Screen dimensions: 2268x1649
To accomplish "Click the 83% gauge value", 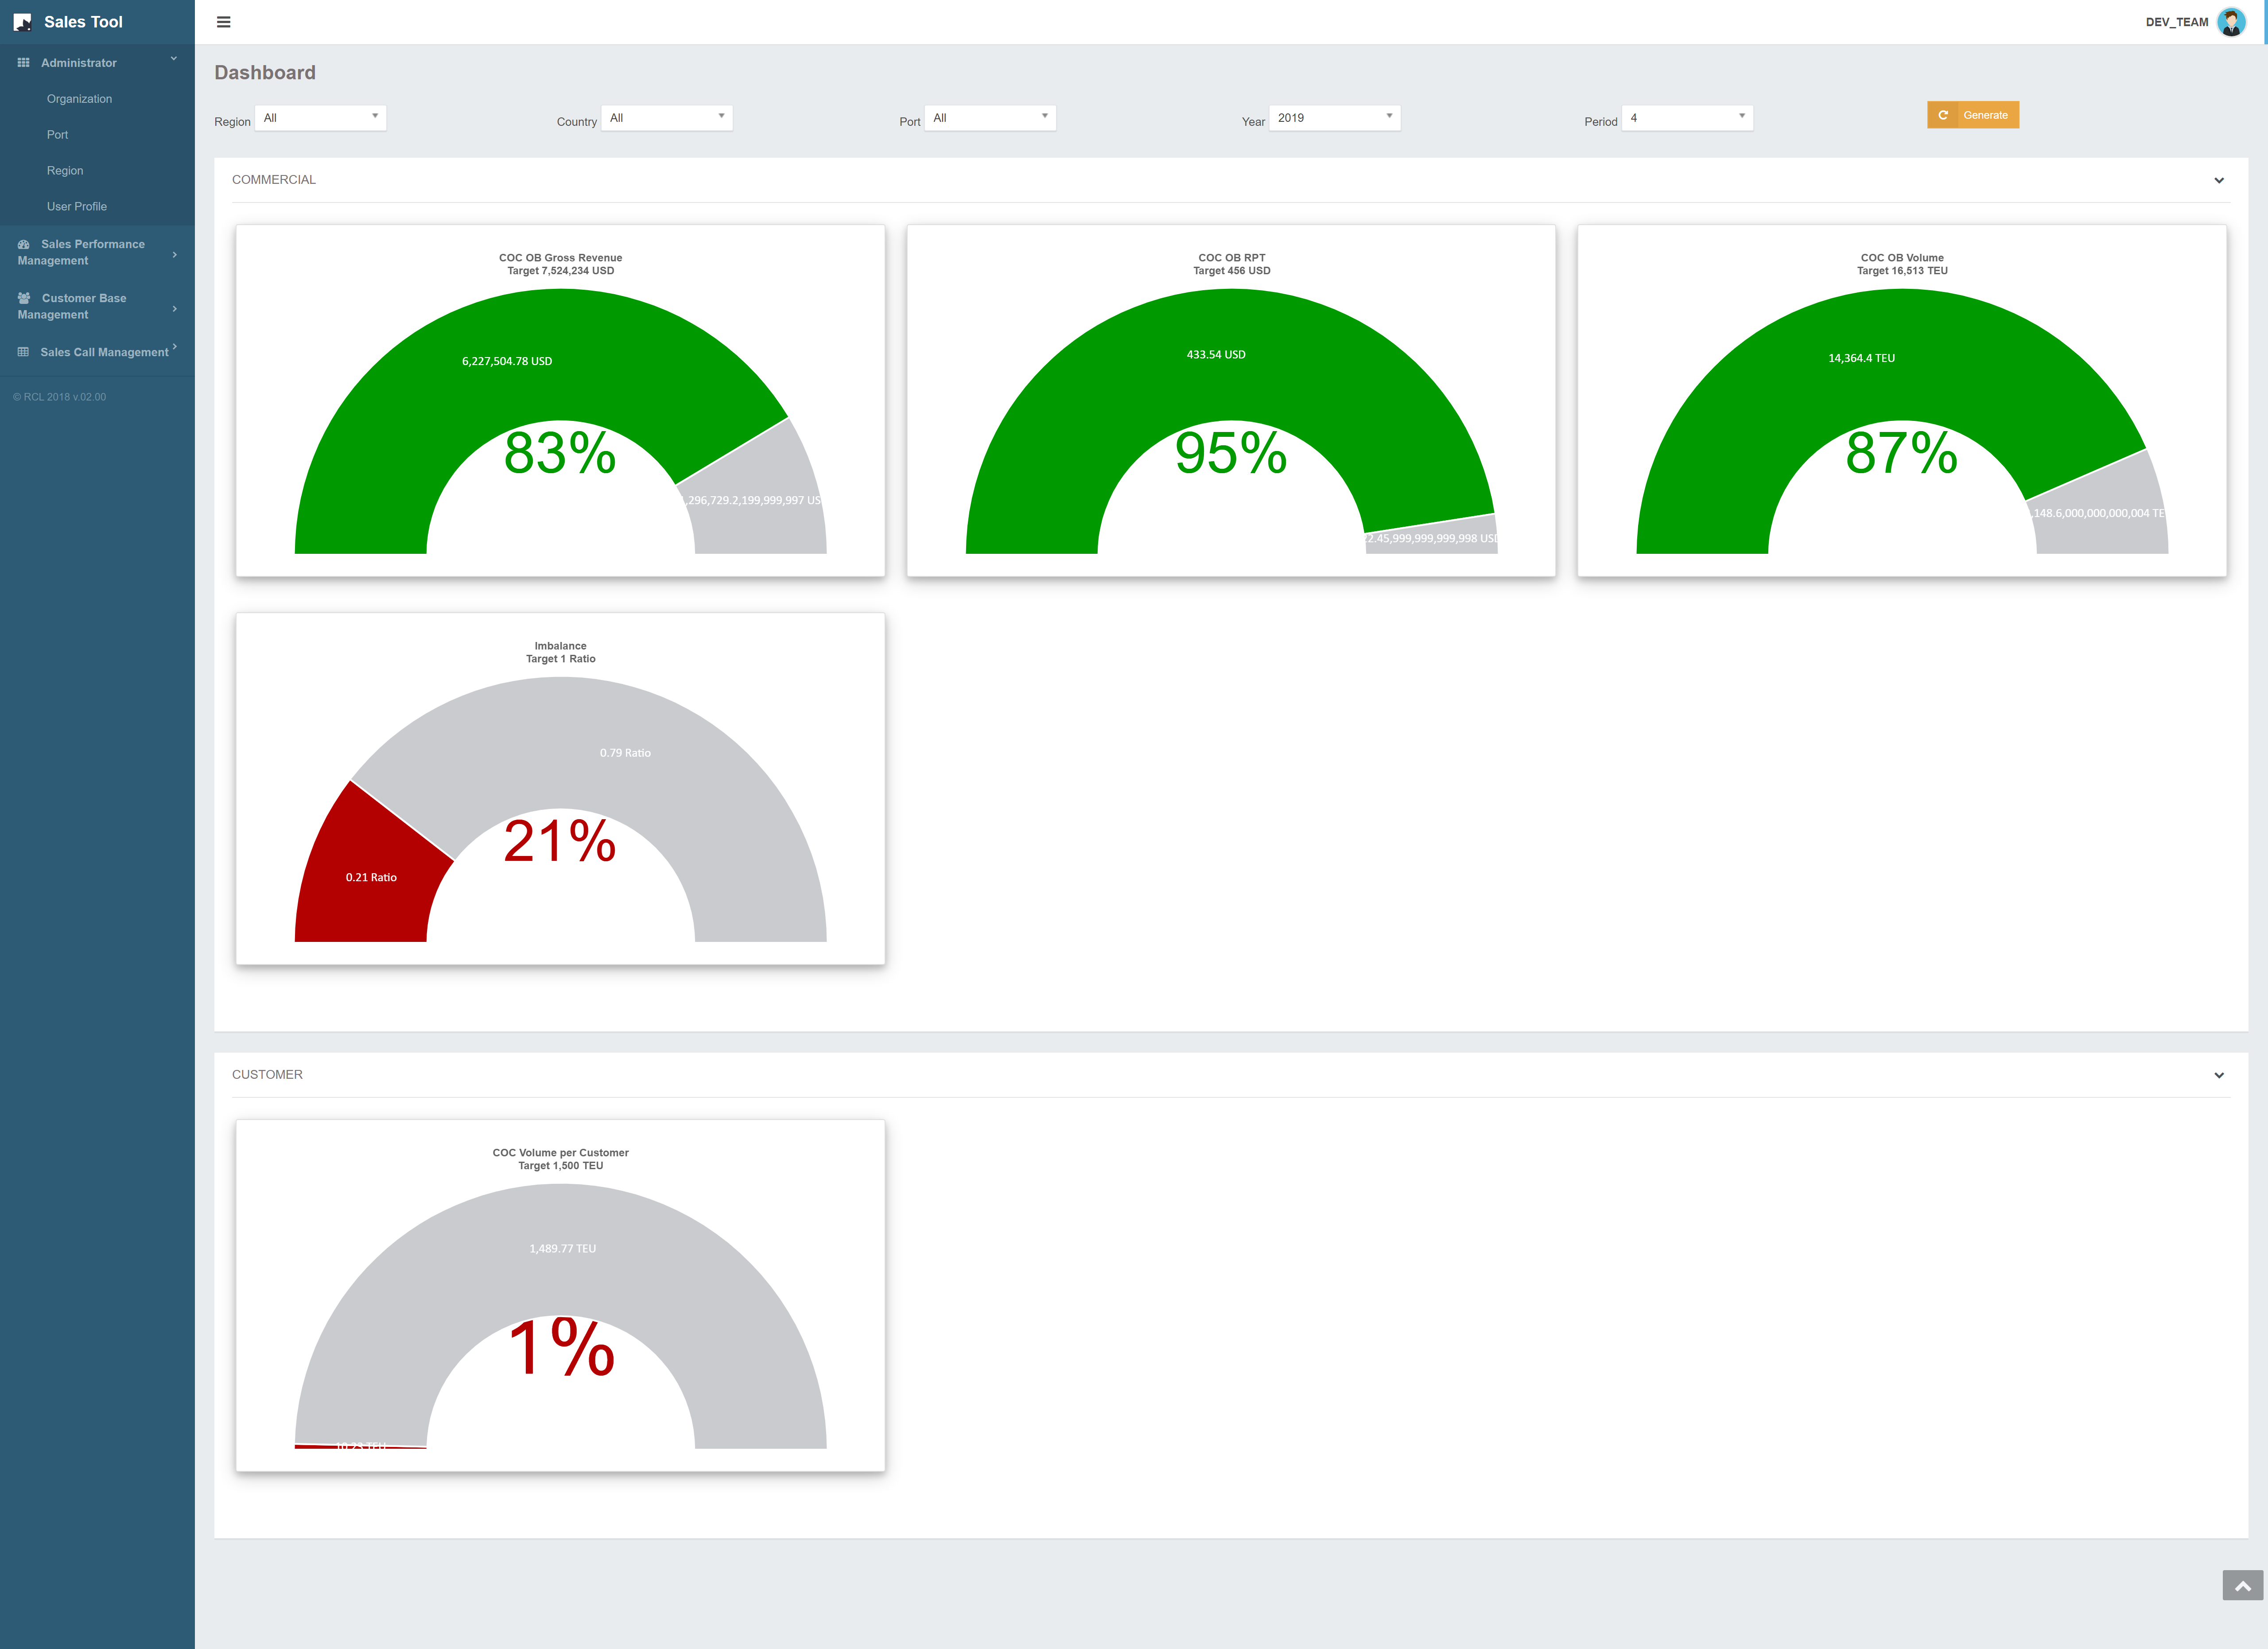I will pyautogui.click(x=560, y=452).
